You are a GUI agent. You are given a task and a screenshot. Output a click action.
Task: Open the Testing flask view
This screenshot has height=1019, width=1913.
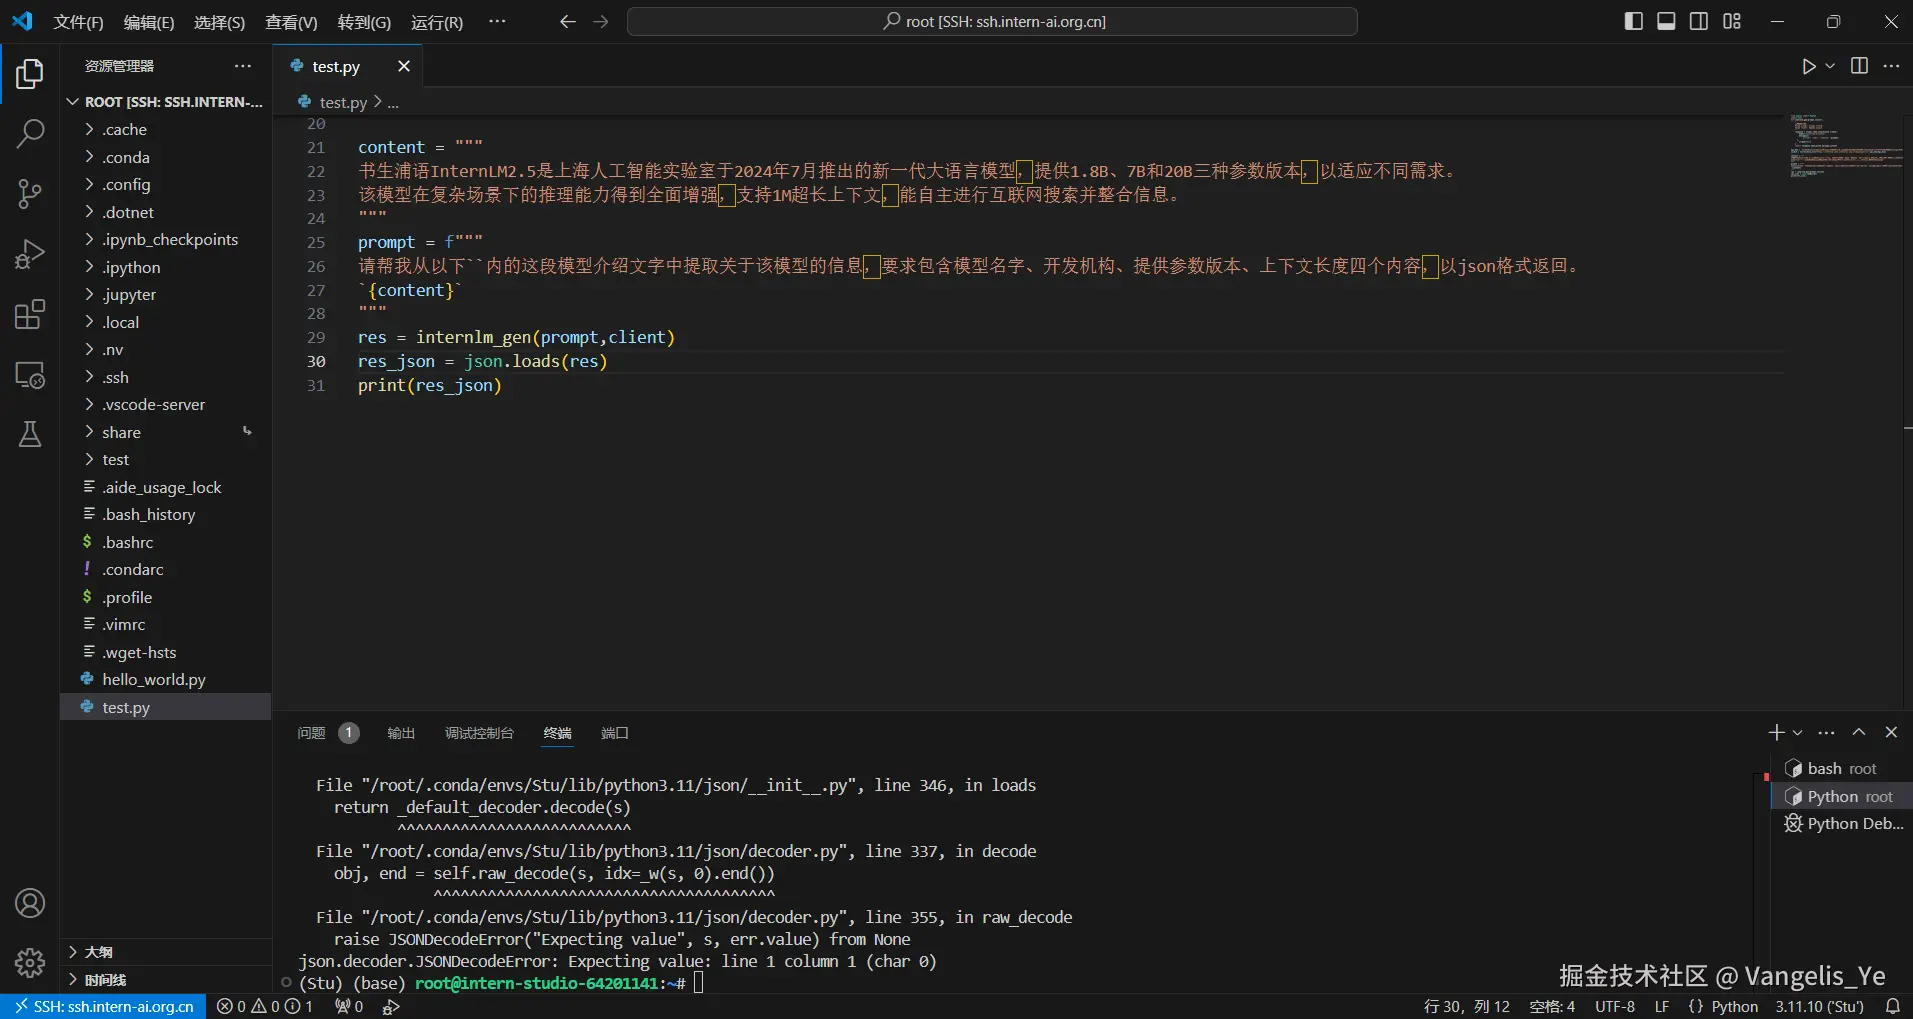(x=30, y=435)
